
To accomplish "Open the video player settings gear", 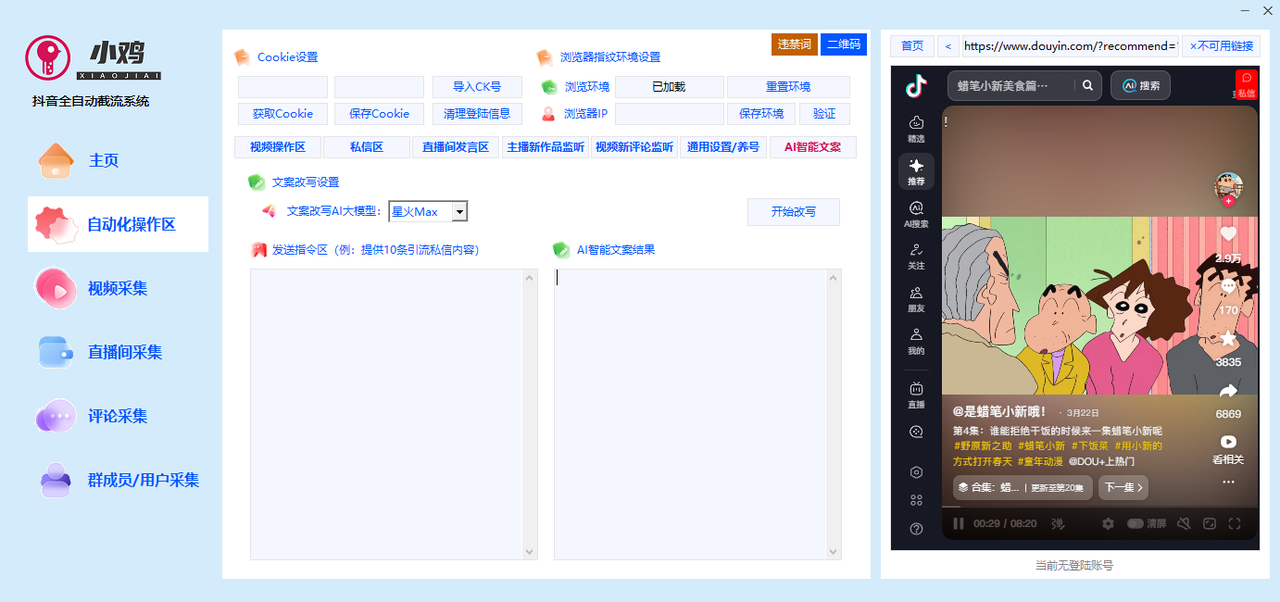I will (x=1107, y=523).
